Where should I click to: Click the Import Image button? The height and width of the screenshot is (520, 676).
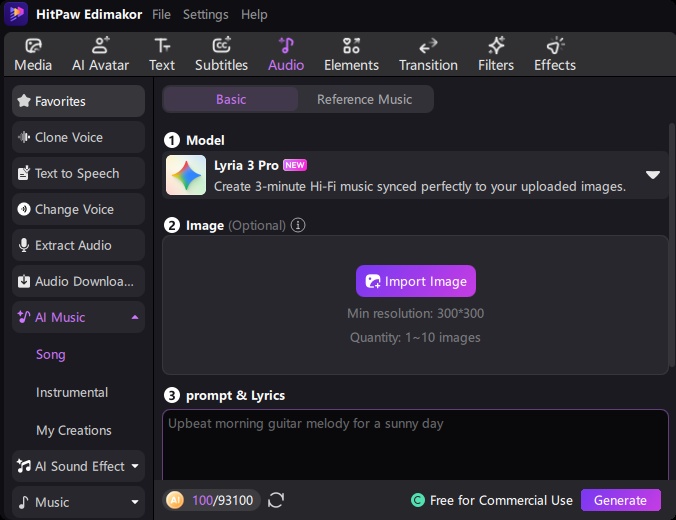(416, 281)
